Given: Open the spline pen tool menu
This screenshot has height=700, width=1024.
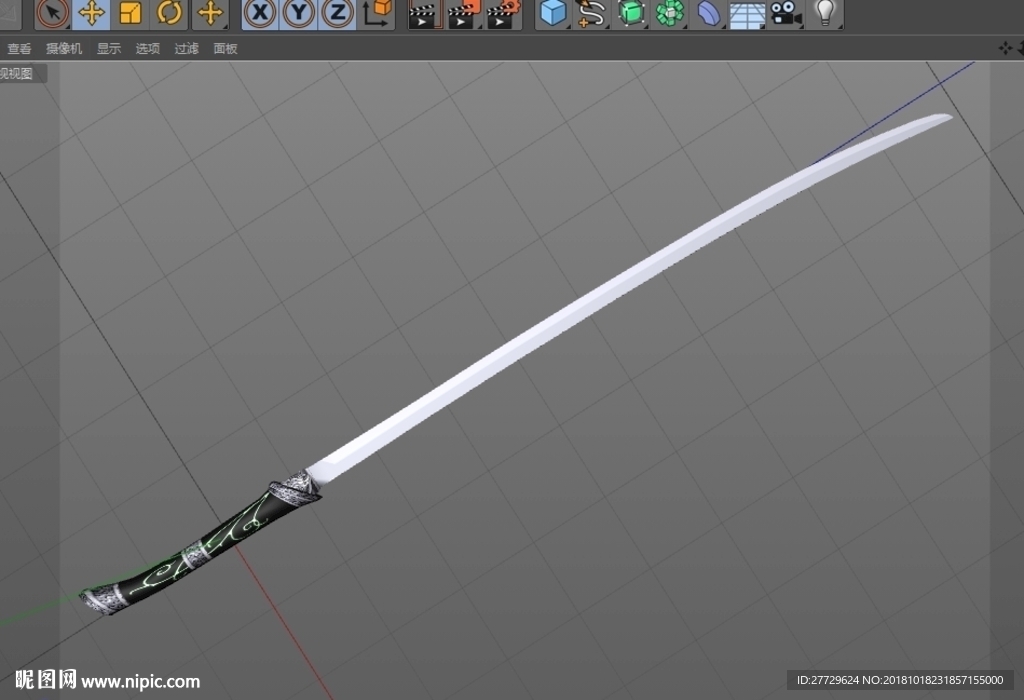Looking at the screenshot, I should pyautogui.click(x=592, y=13).
